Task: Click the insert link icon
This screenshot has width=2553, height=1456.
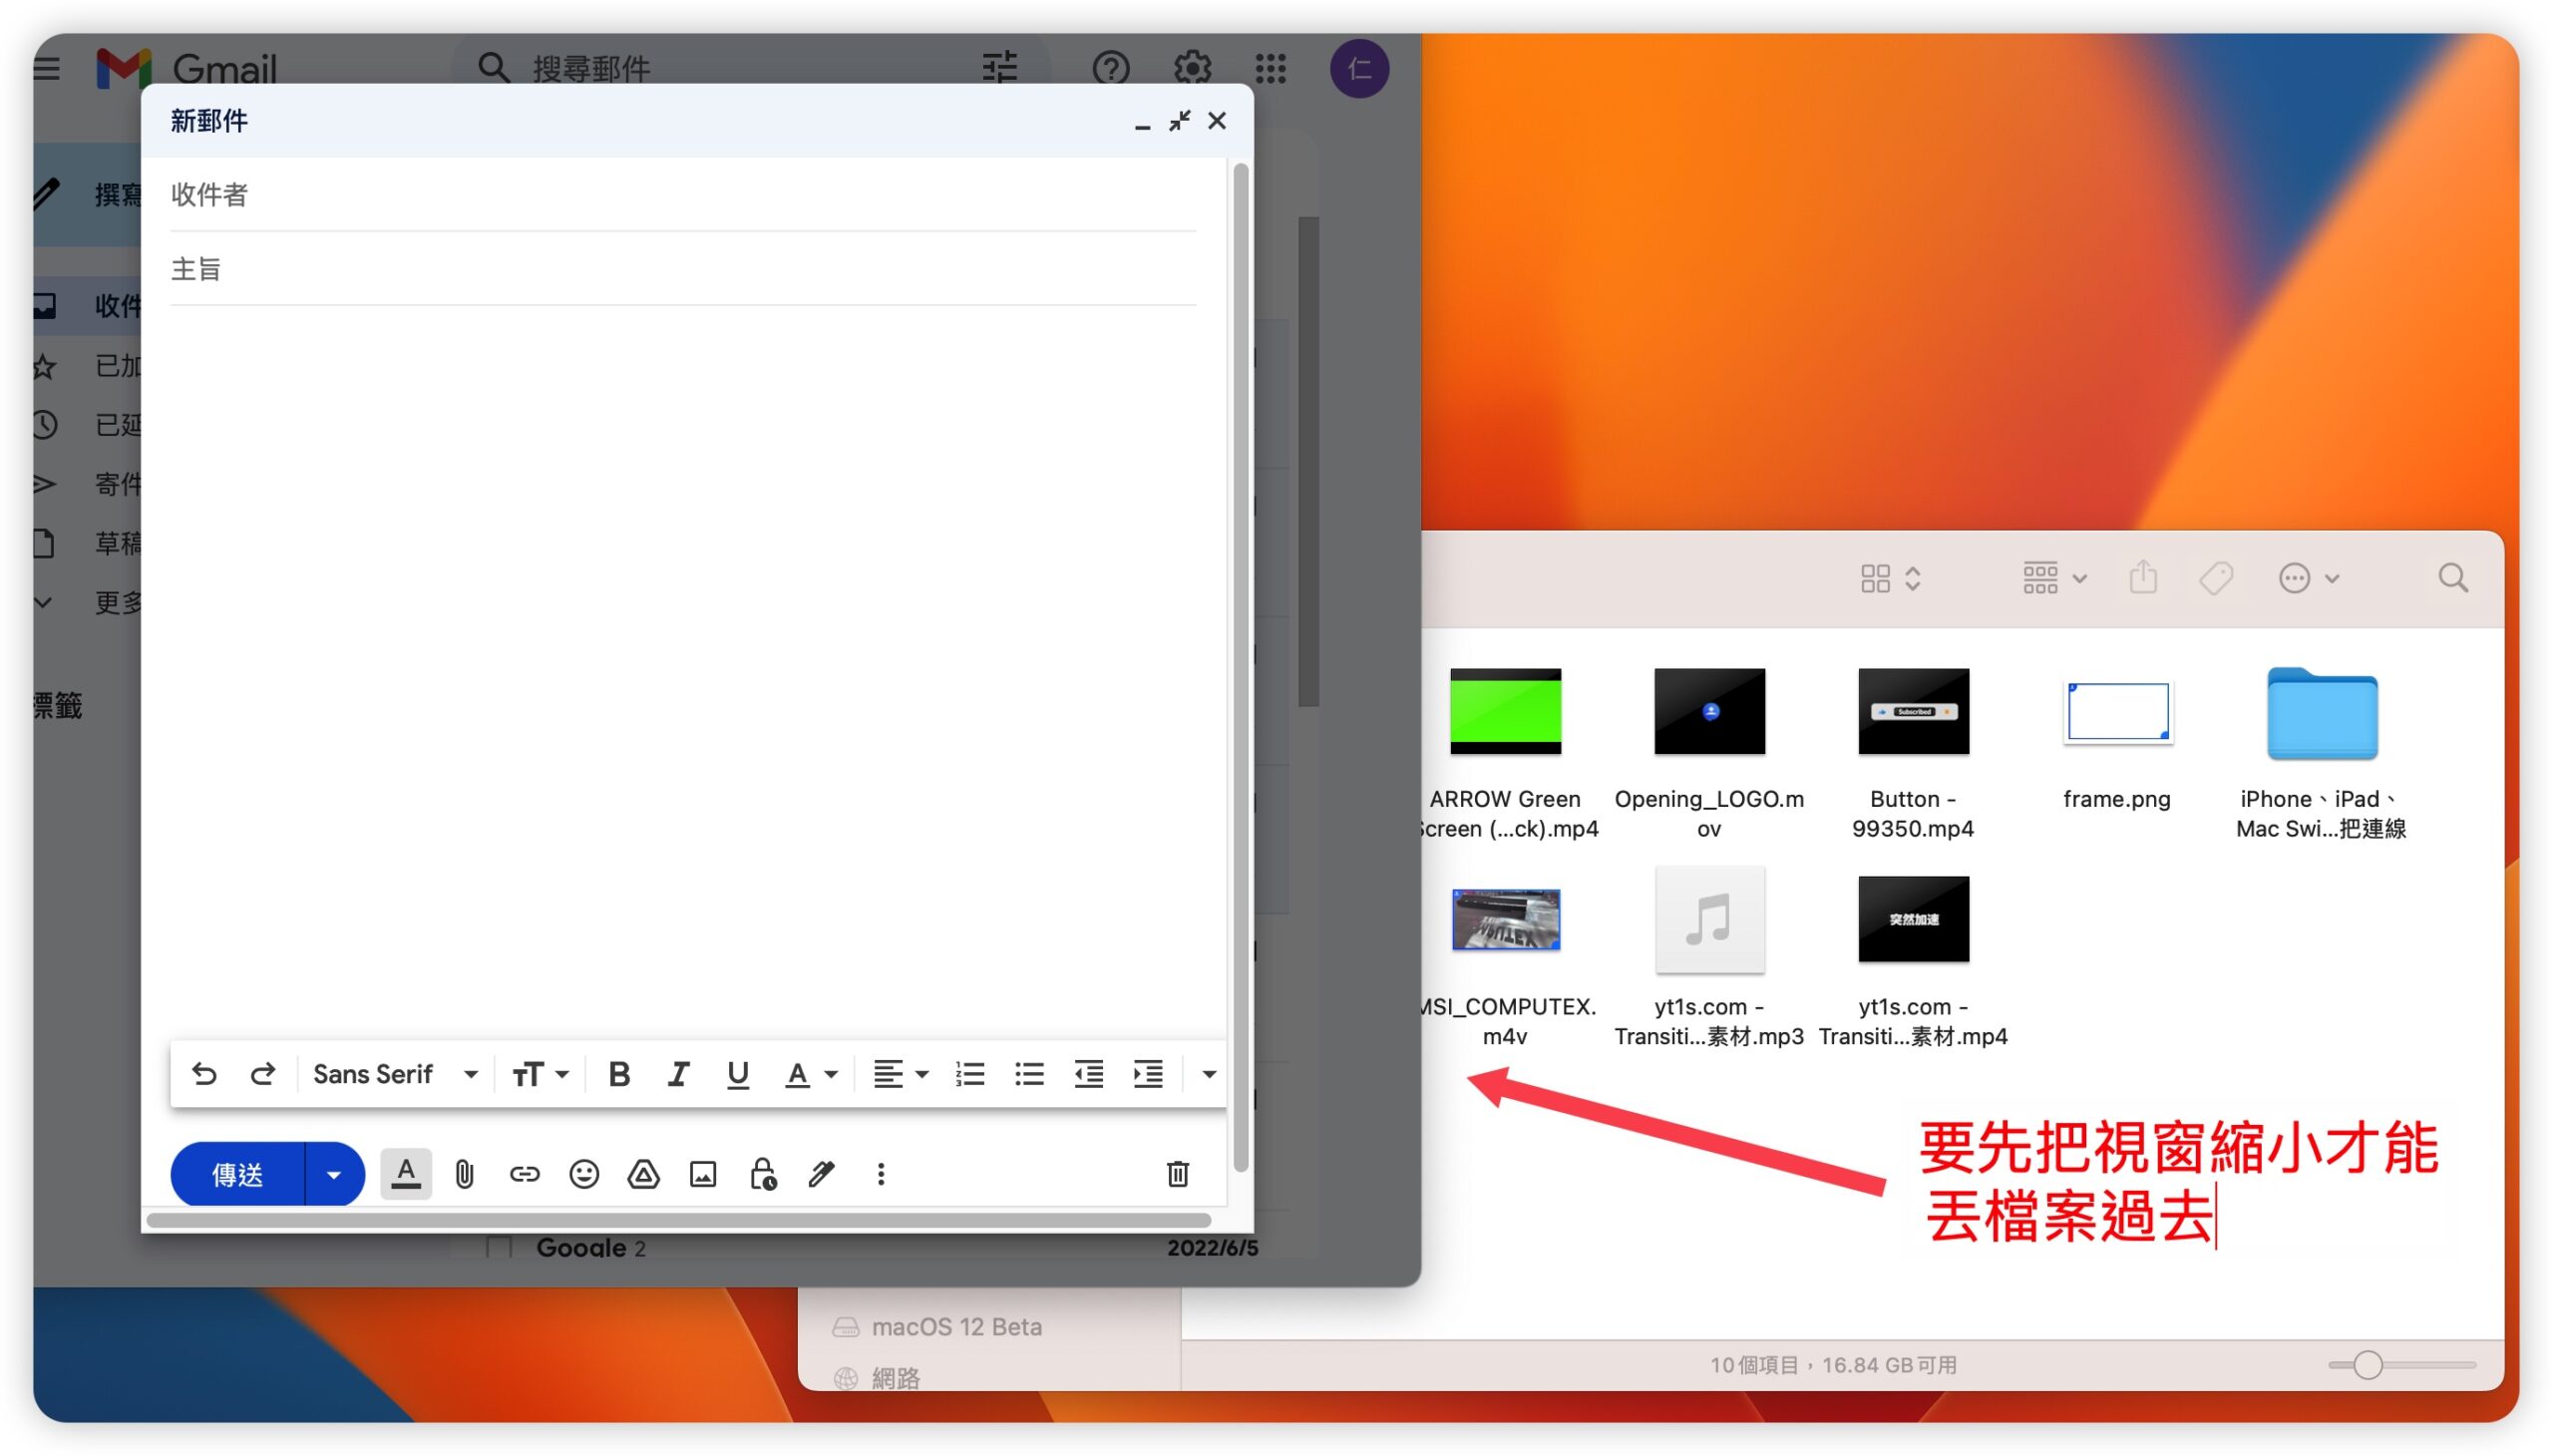Action: click(x=524, y=1174)
